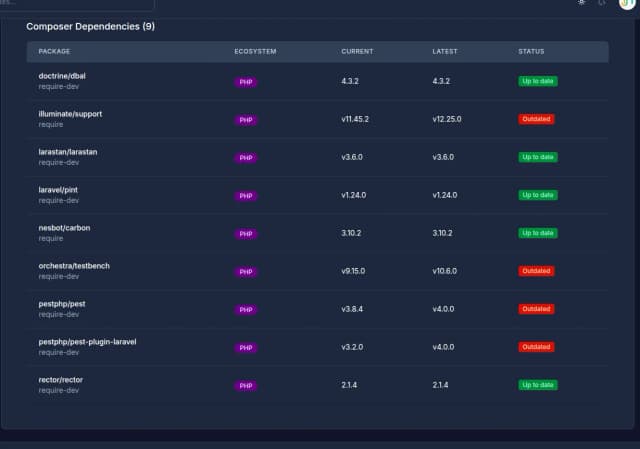This screenshot has height=449, width=640.
Task: Open the illuminate/support package
Action: (70, 113)
